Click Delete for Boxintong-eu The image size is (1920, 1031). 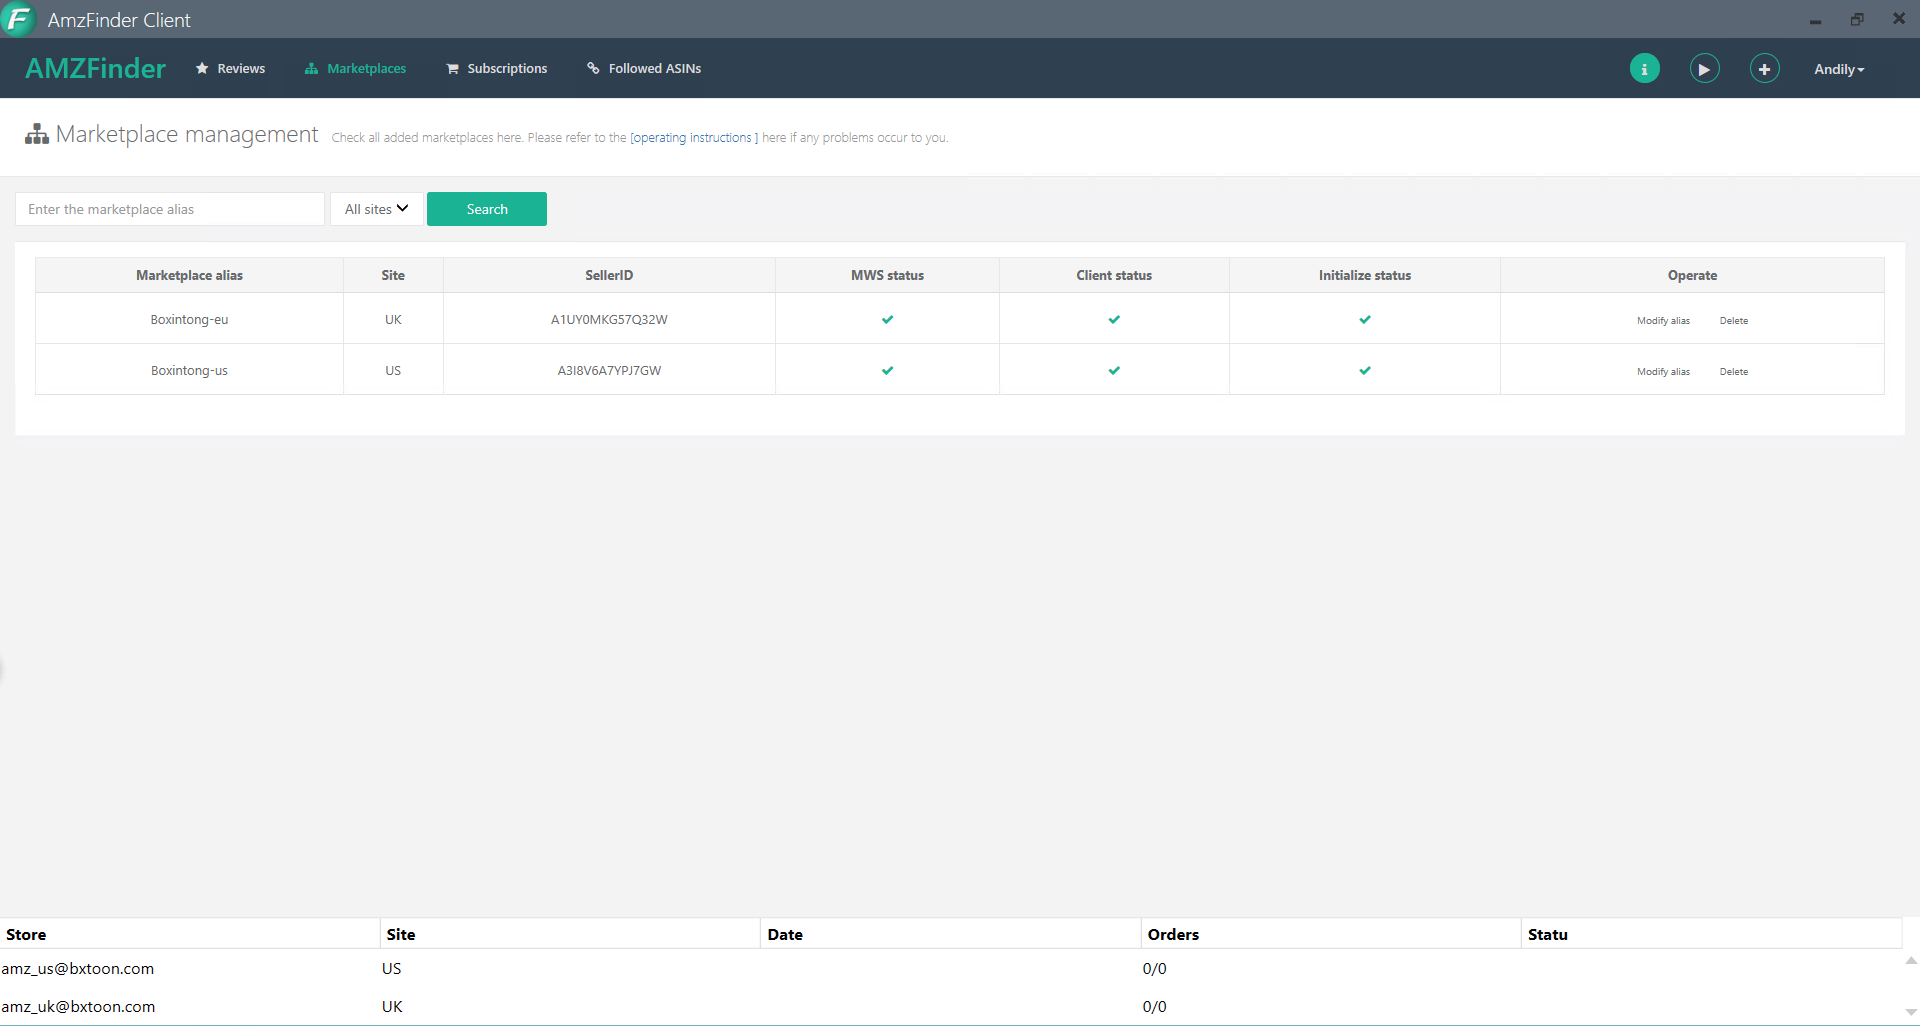pyautogui.click(x=1734, y=321)
